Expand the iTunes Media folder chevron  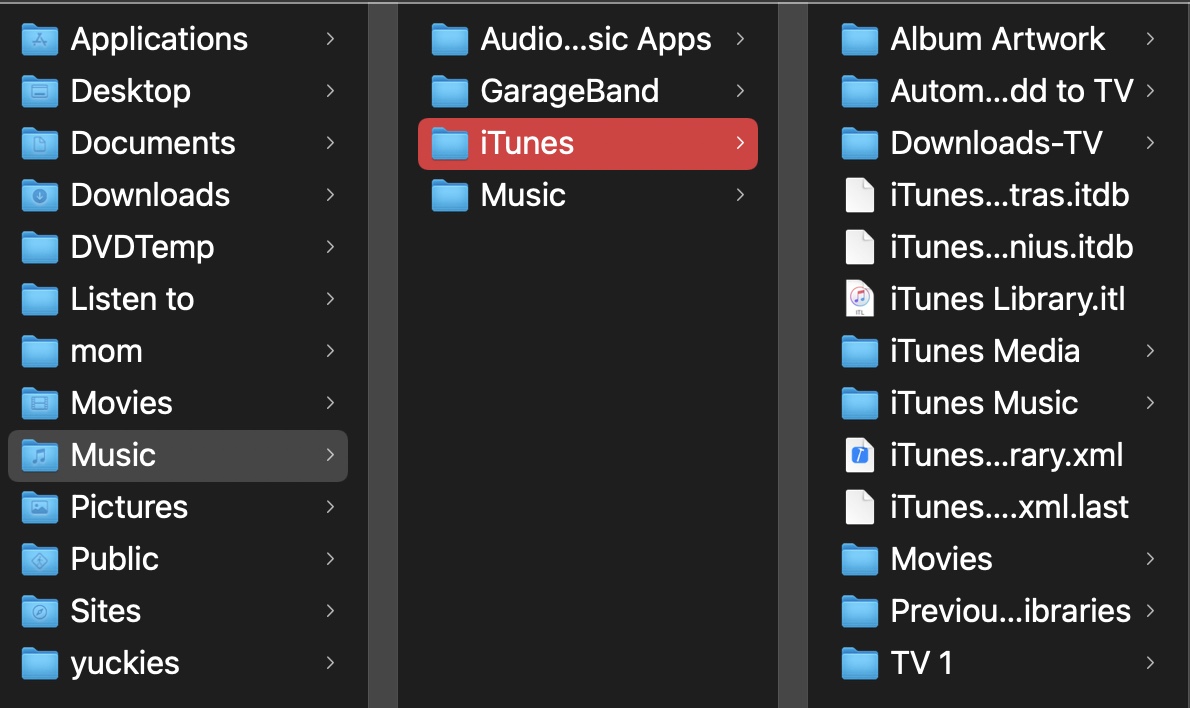pyautogui.click(x=1150, y=351)
